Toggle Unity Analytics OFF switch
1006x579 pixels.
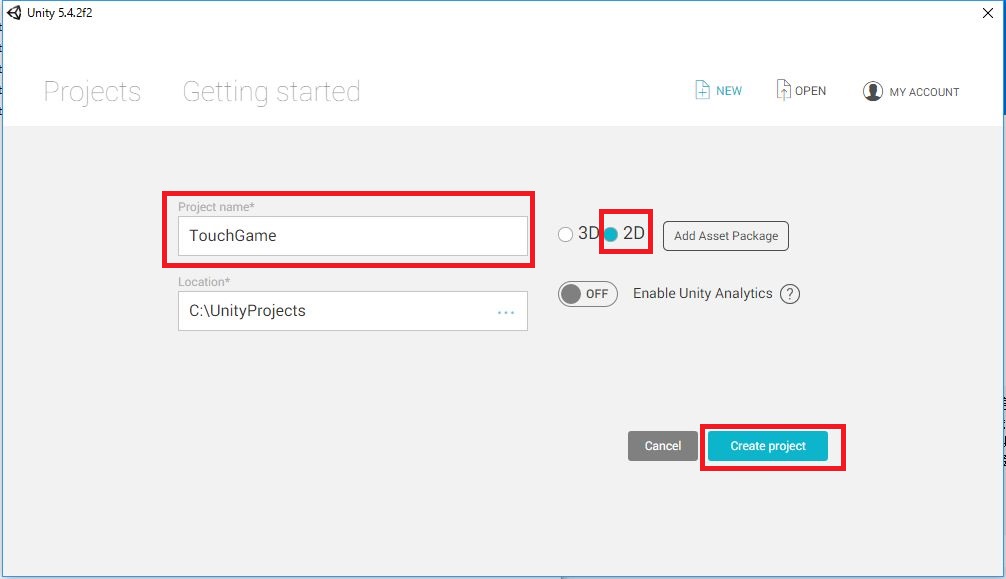click(x=588, y=294)
